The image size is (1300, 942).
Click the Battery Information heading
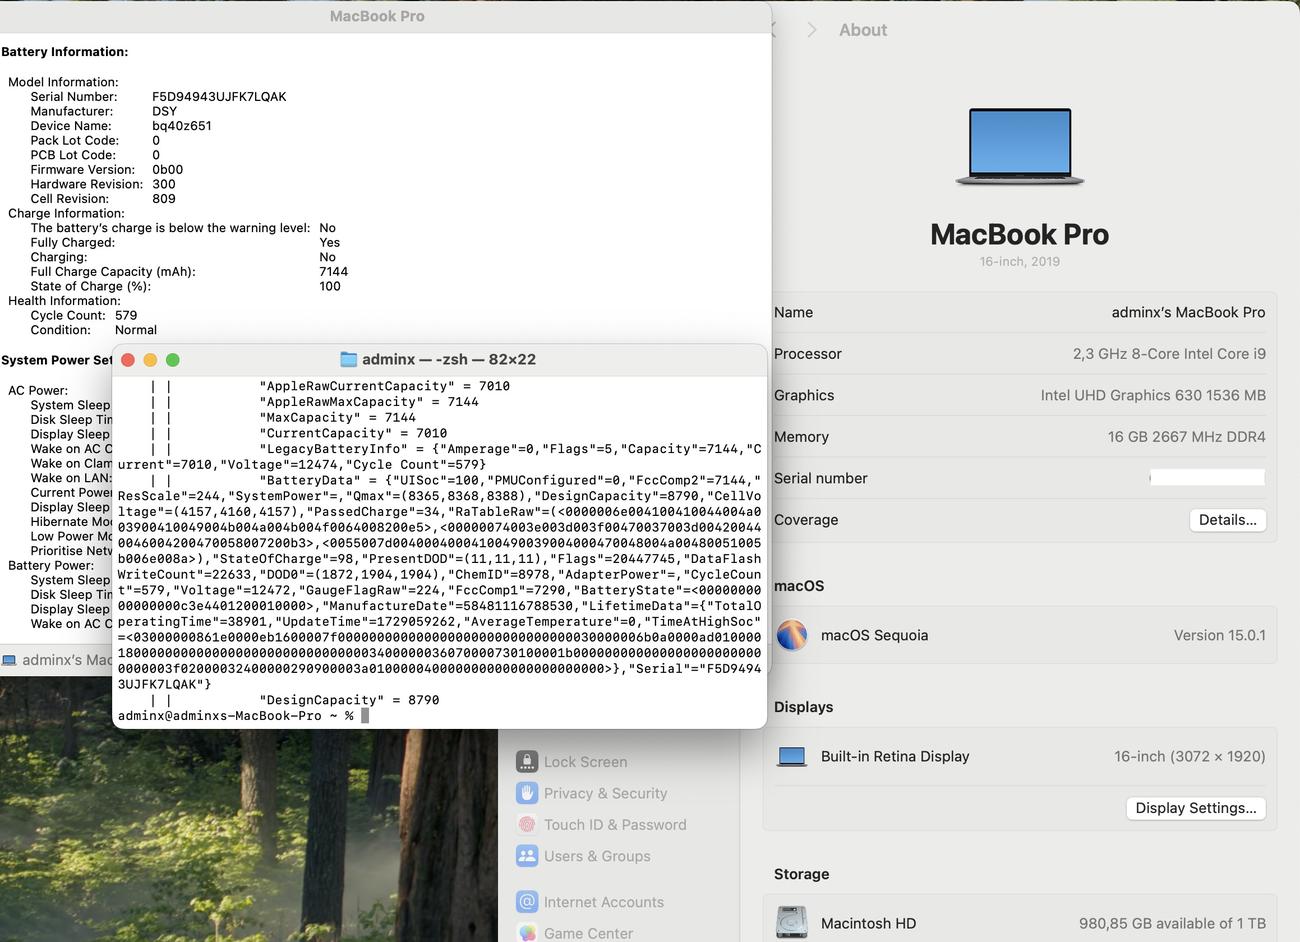(64, 52)
